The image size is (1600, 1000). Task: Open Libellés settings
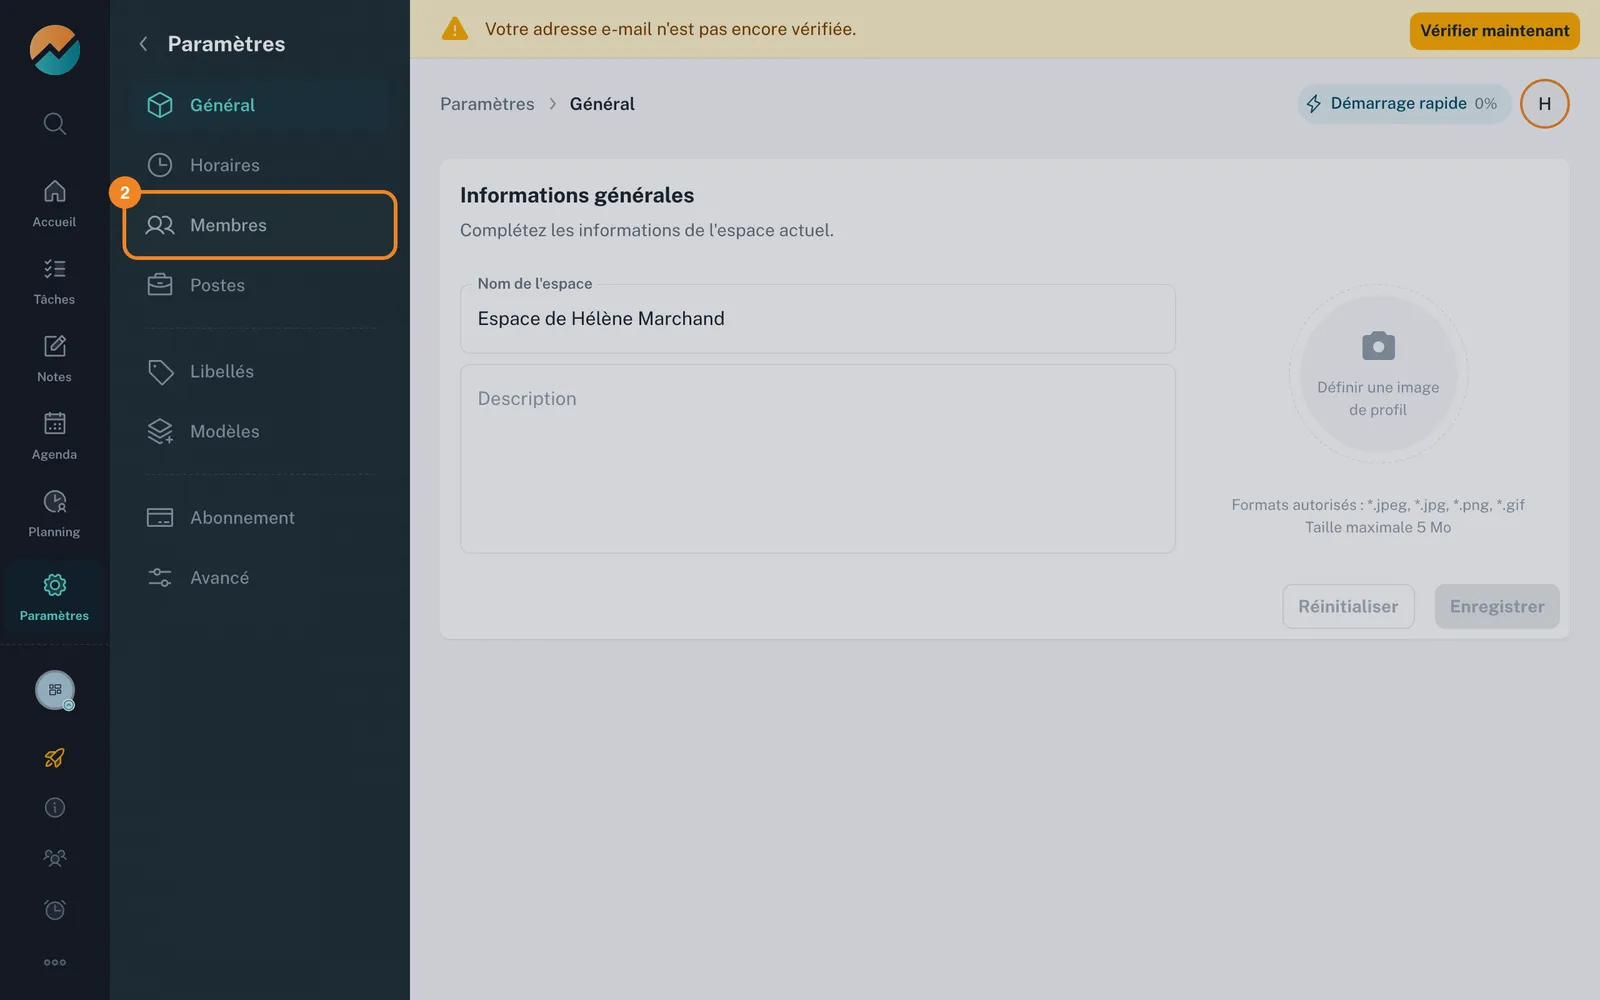coord(259,371)
